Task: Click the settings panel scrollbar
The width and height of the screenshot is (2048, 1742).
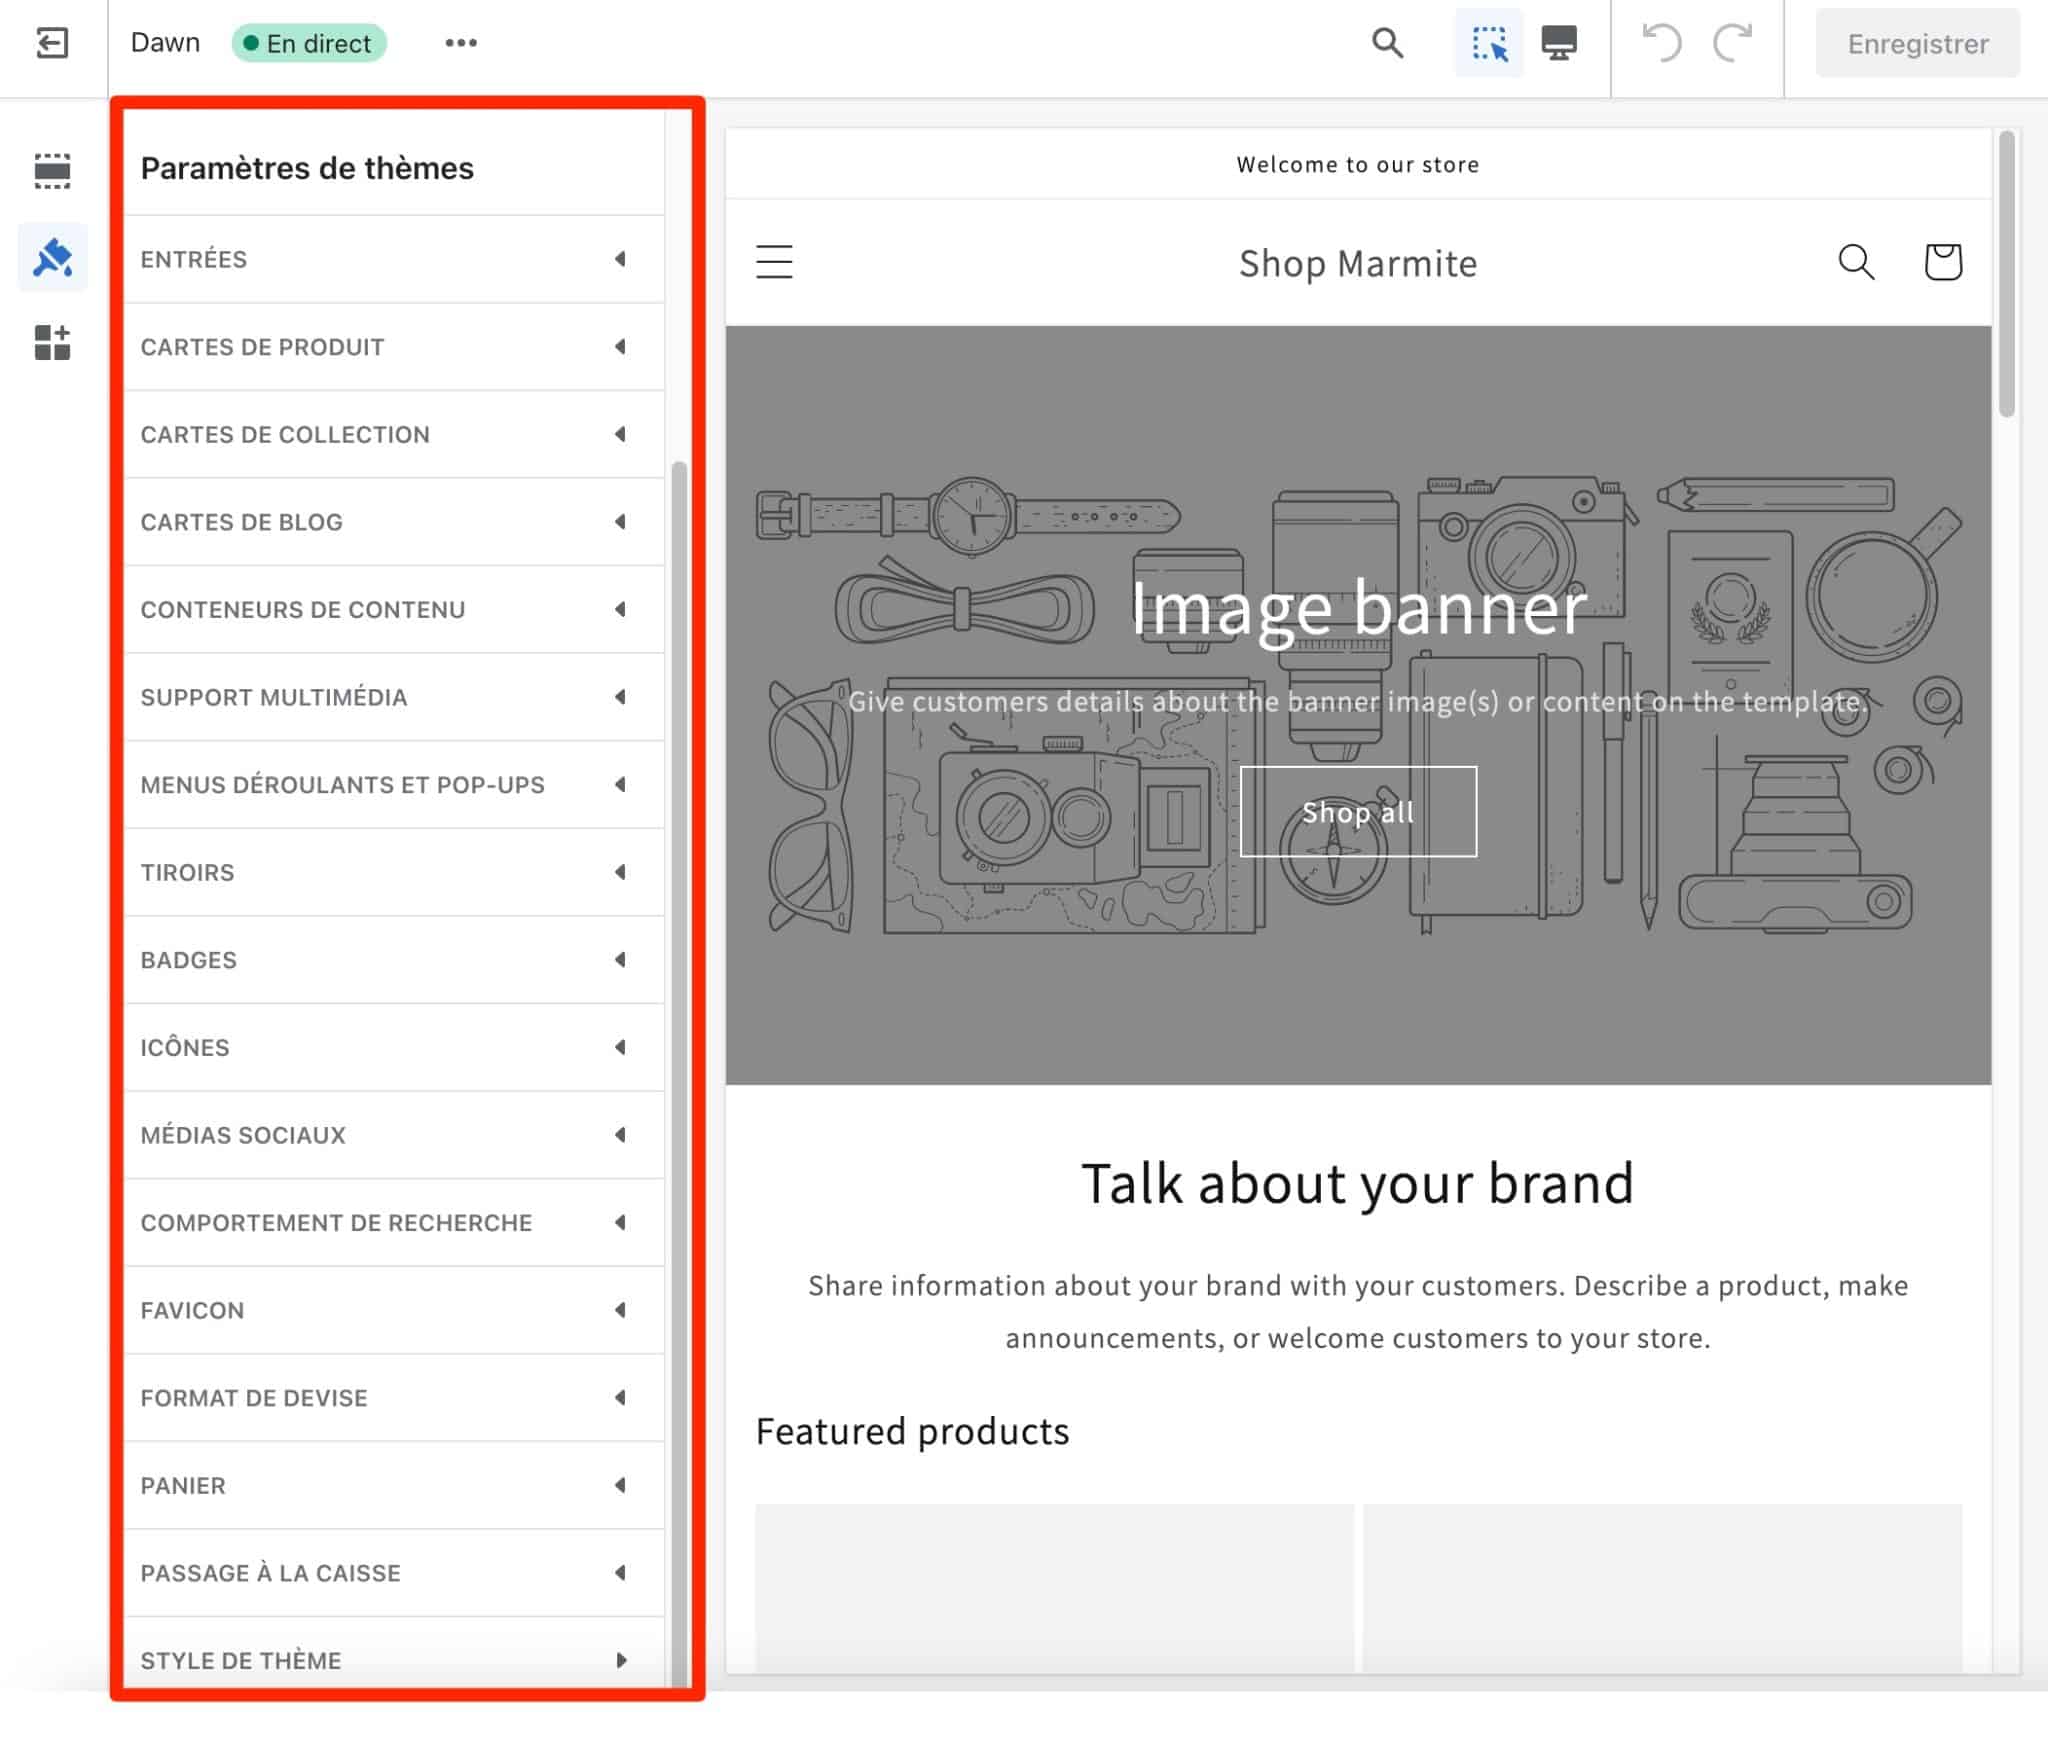Action: 679,1075
